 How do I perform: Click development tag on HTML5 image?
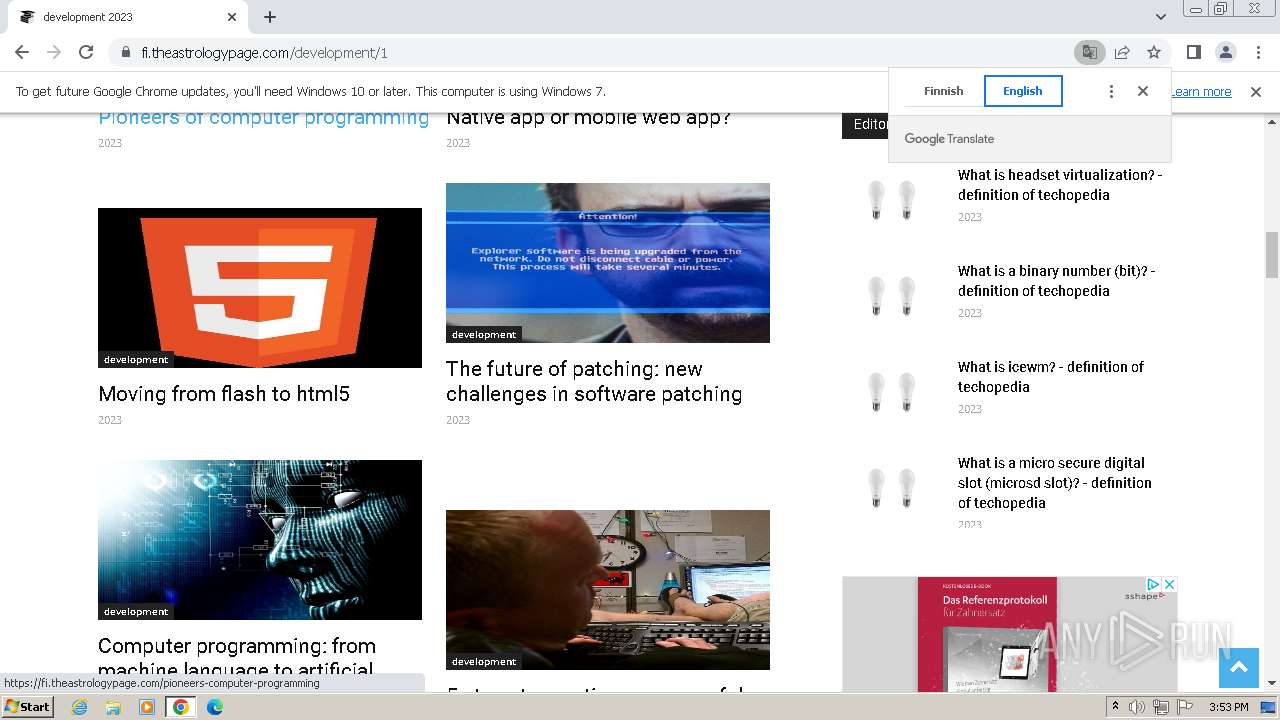[x=136, y=360]
